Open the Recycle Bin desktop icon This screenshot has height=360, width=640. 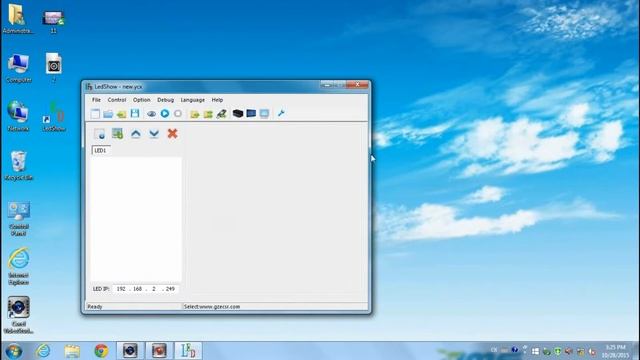click(18, 166)
